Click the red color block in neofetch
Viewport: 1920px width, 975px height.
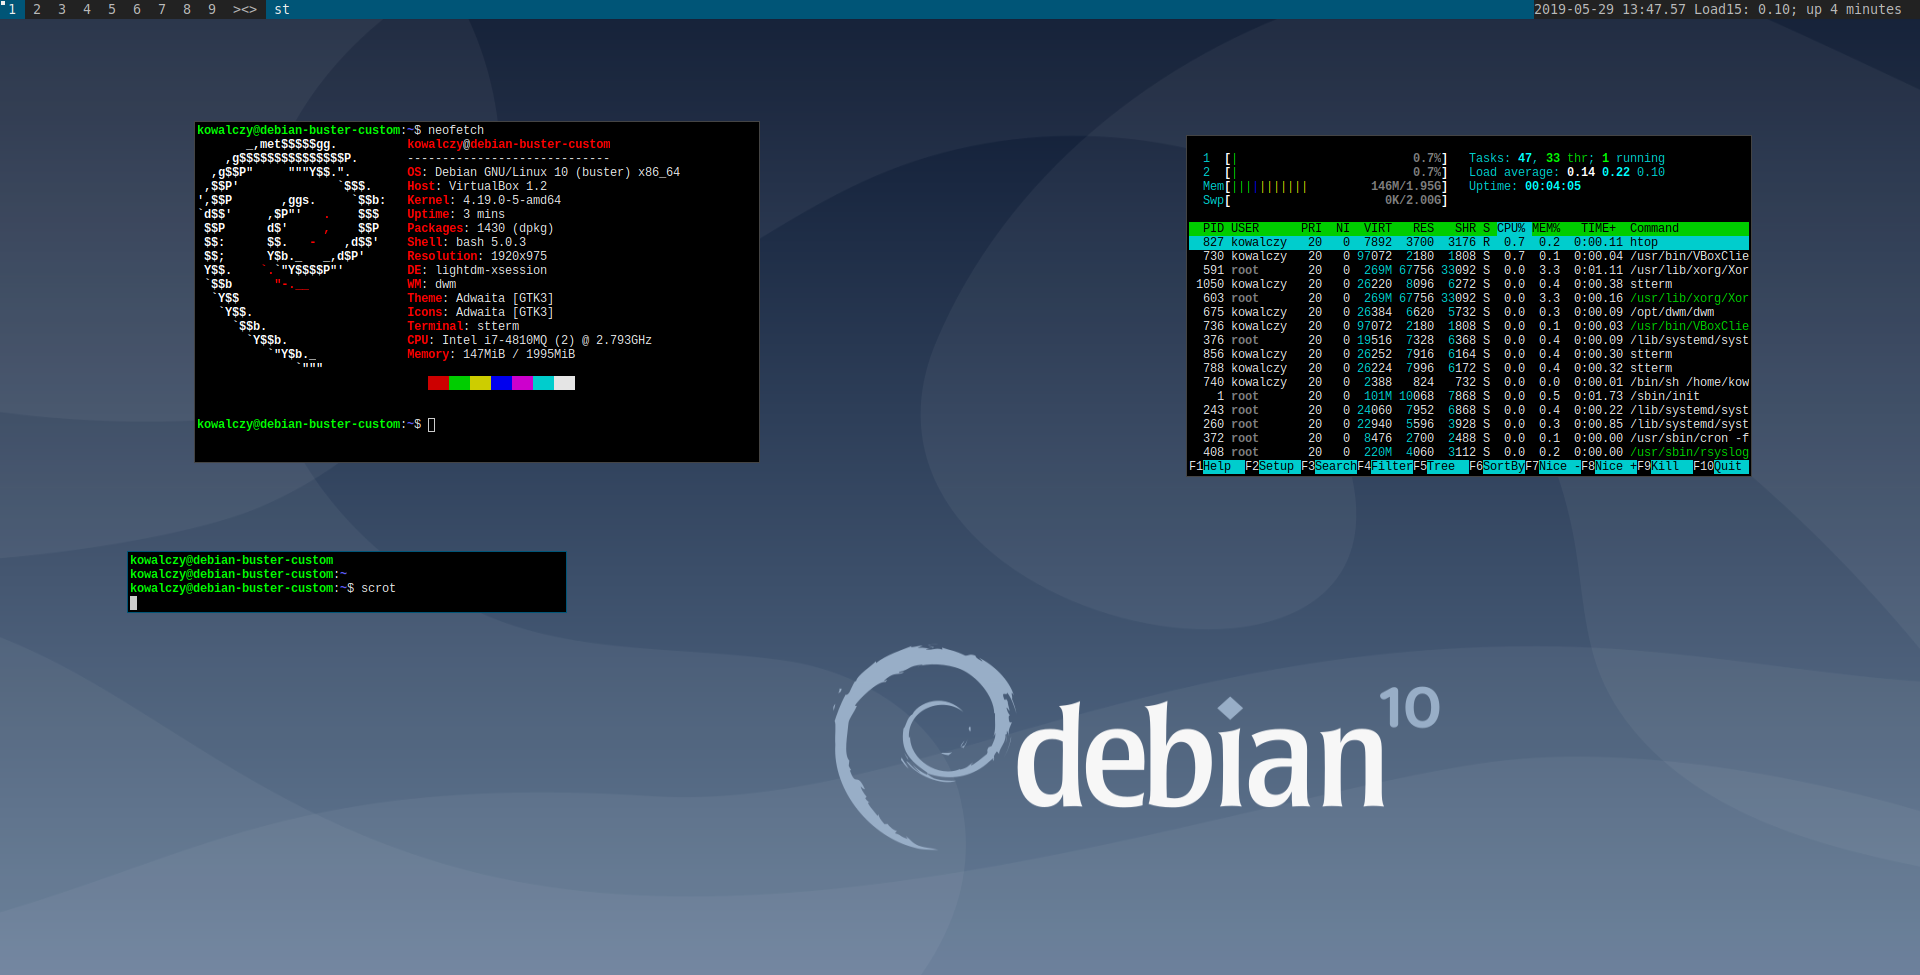point(438,383)
